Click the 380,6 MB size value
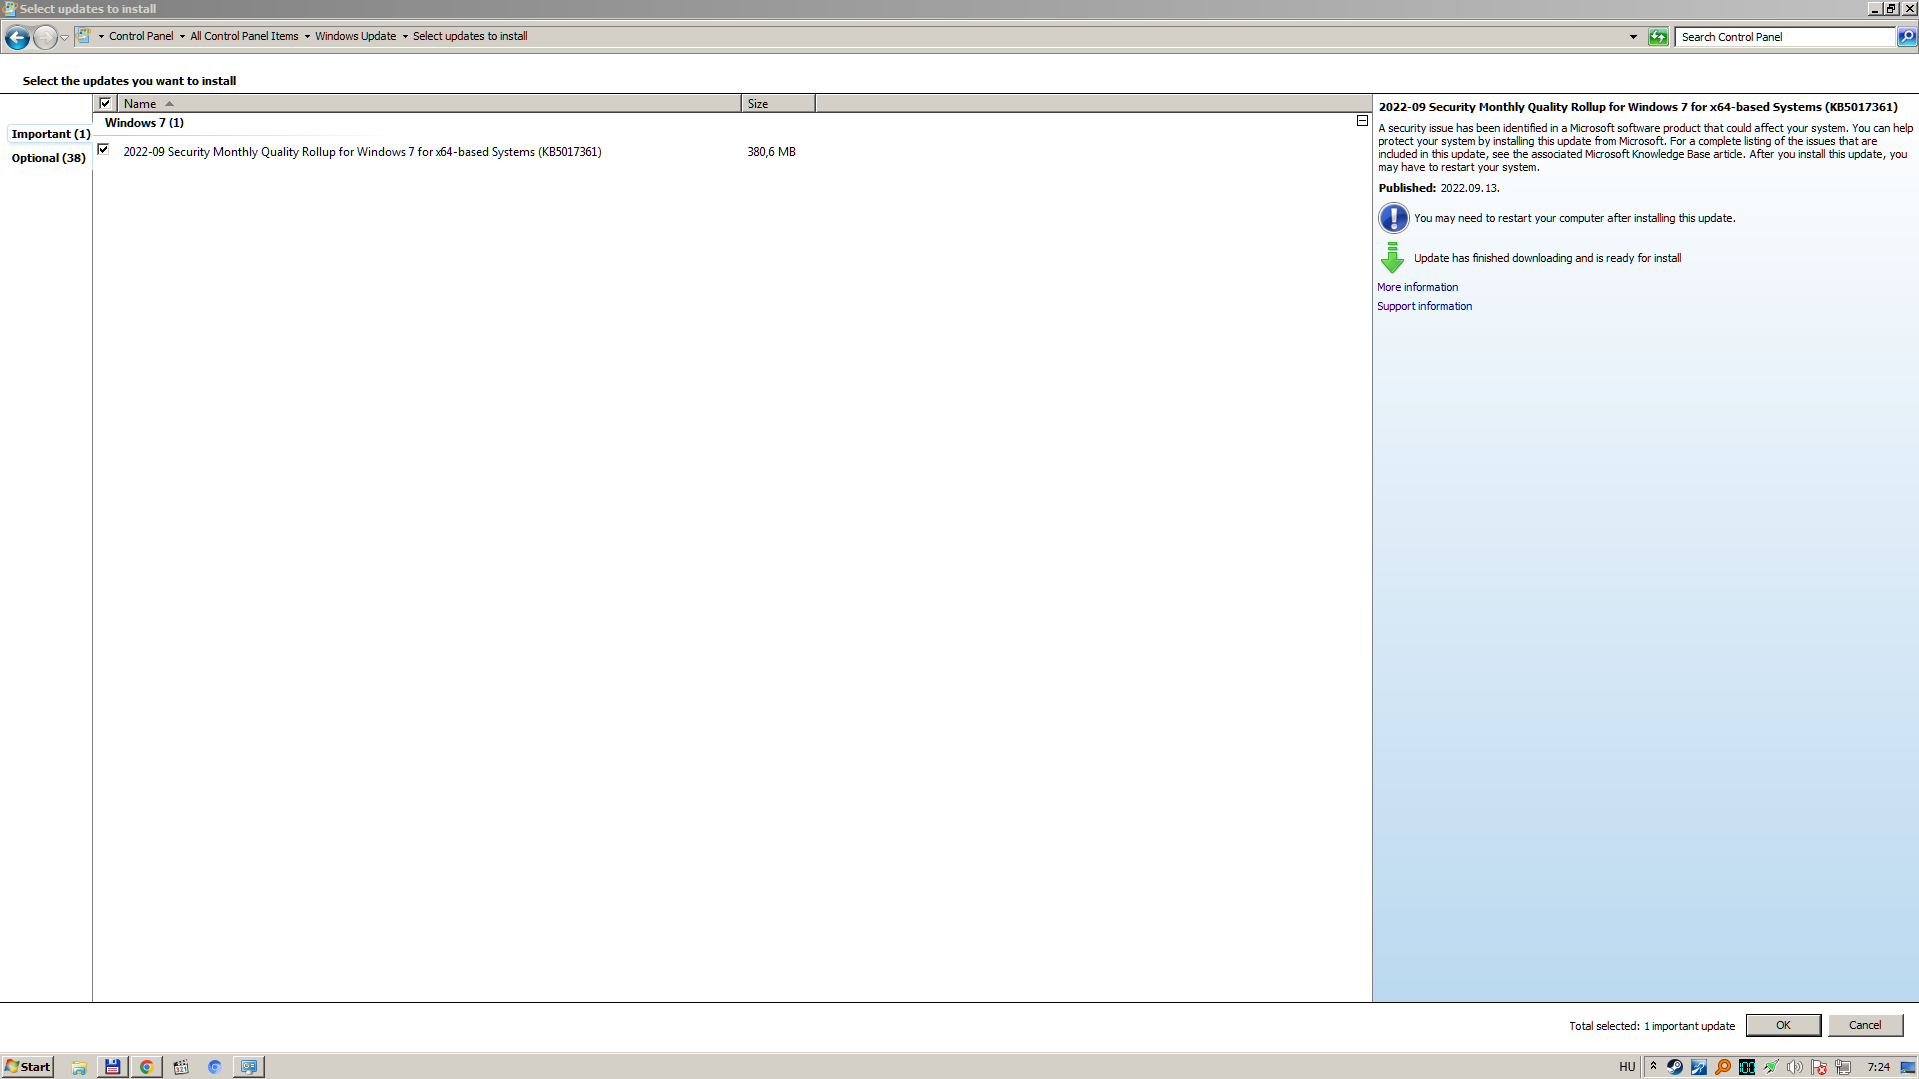The height and width of the screenshot is (1079, 1919). pos(771,152)
